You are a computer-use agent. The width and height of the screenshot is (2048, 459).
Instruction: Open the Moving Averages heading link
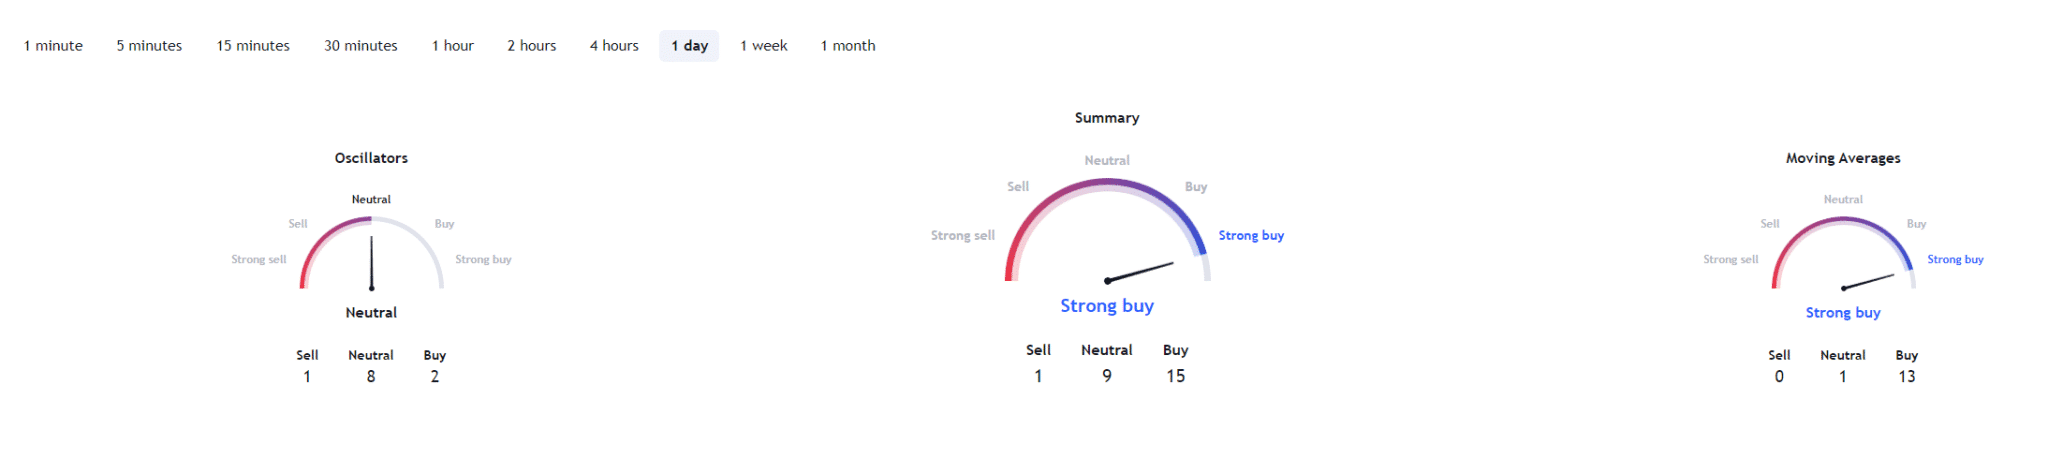tap(1842, 158)
